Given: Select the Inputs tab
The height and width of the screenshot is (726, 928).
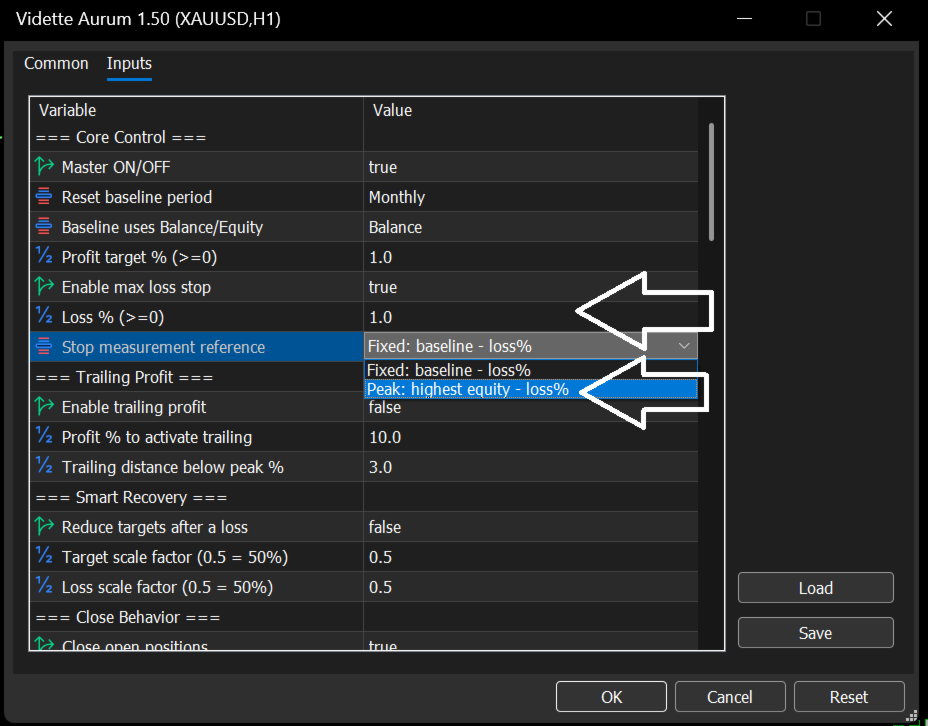Looking at the screenshot, I should pyautogui.click(x=129, y=63).
